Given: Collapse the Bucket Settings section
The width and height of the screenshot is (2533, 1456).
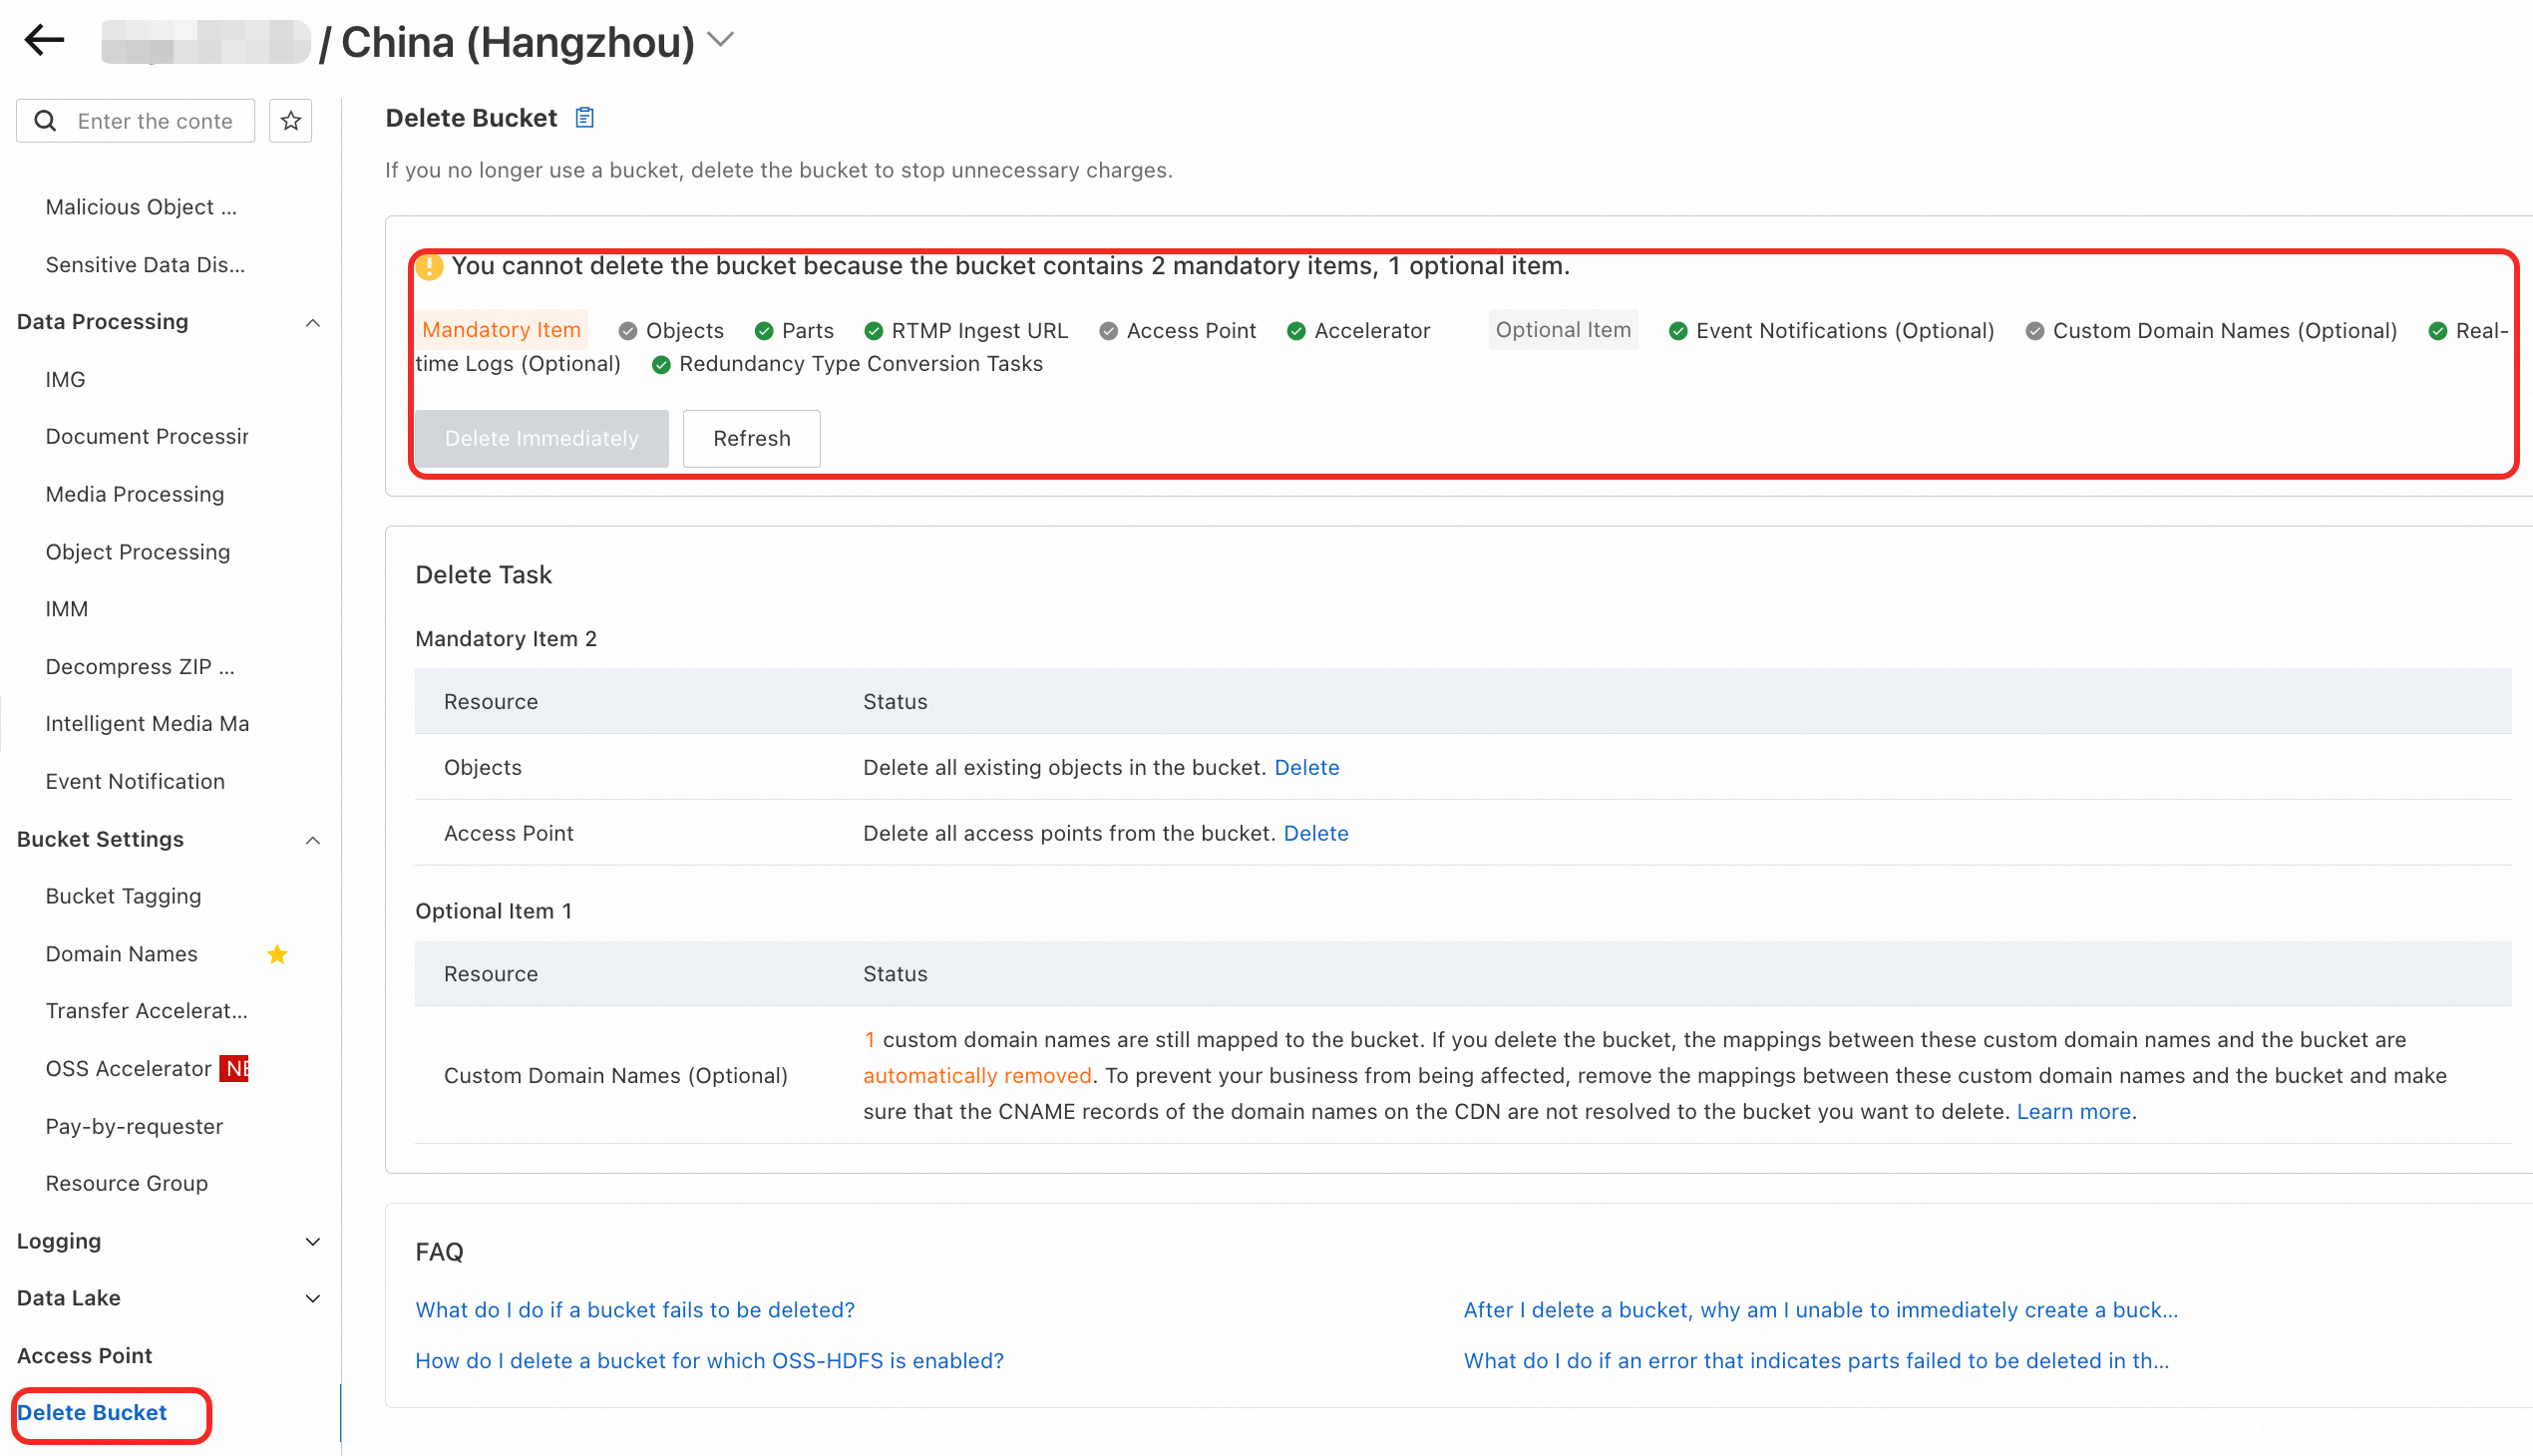Looking at the screenshot, I should [313, 840].
